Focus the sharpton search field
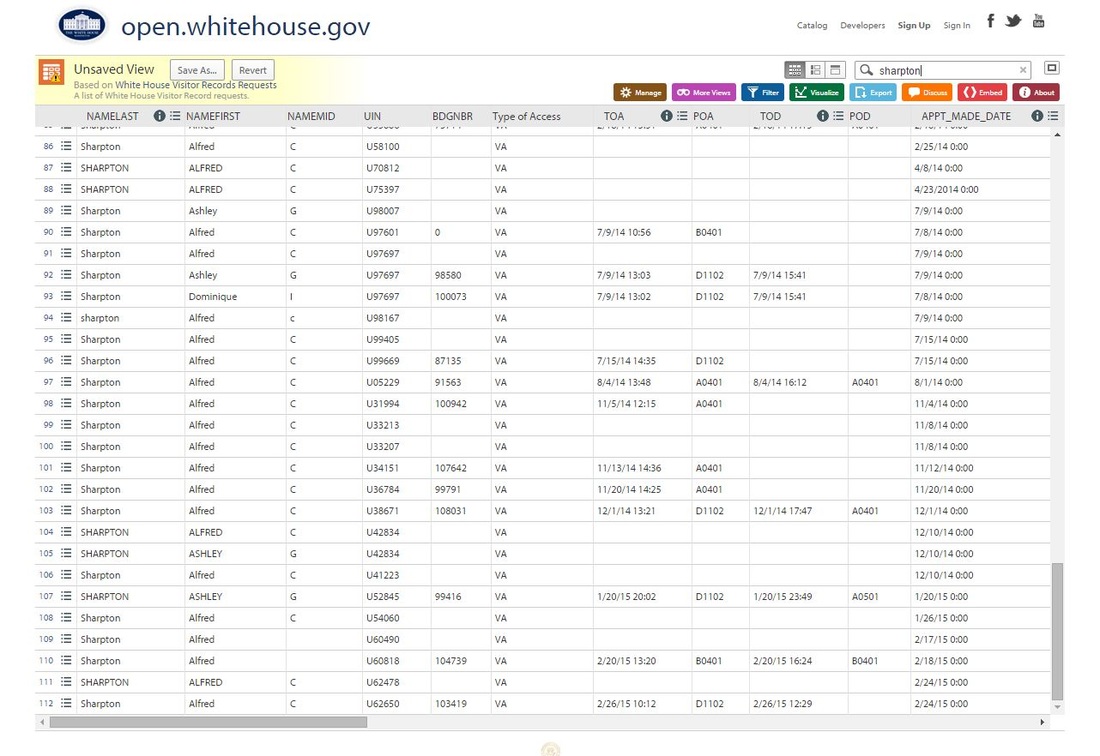 coord(945,70)
